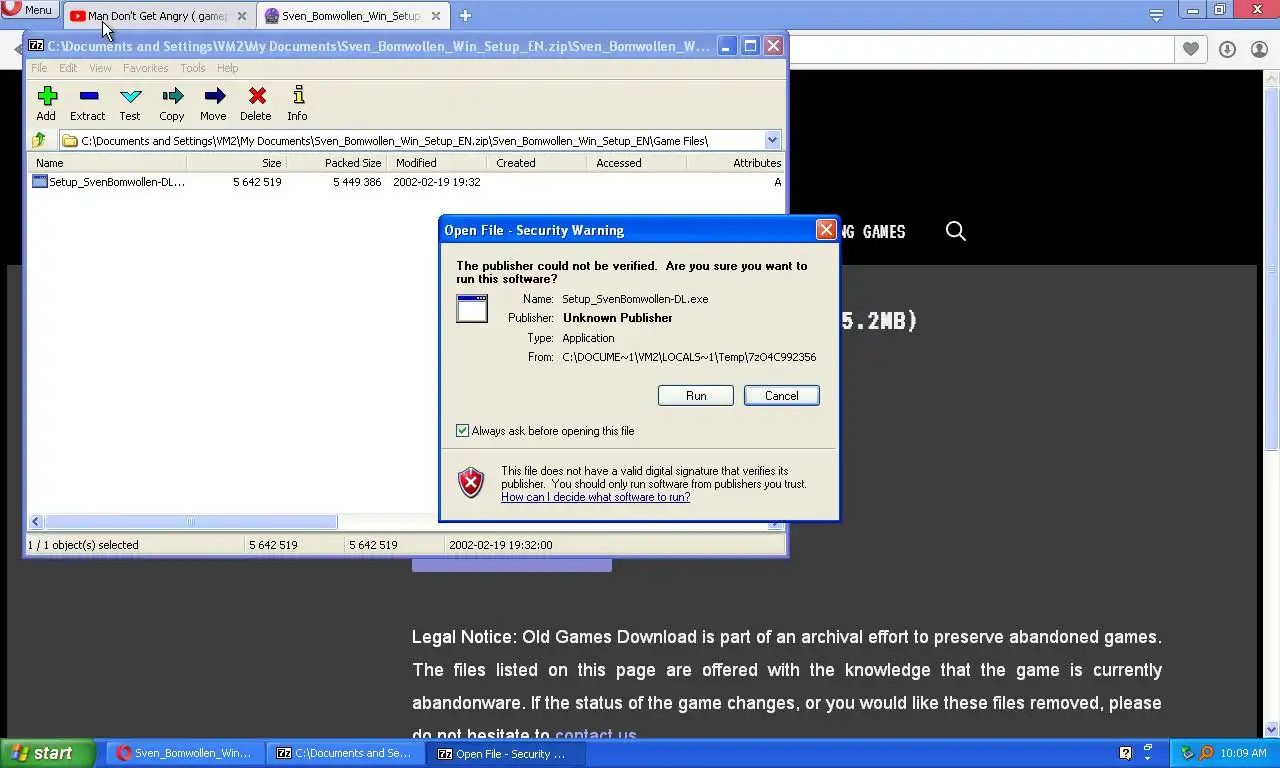Open the Open File - Security taskbar item

point(506,753)
